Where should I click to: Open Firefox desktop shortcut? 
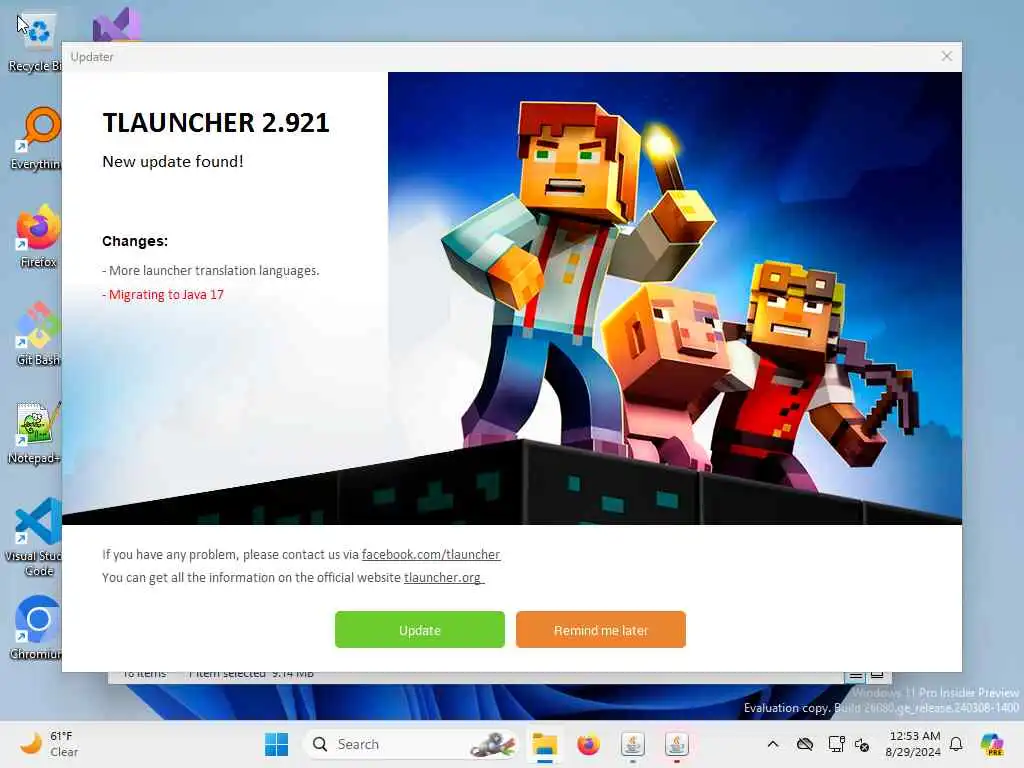pyautogui.click(x=38, y=236)
